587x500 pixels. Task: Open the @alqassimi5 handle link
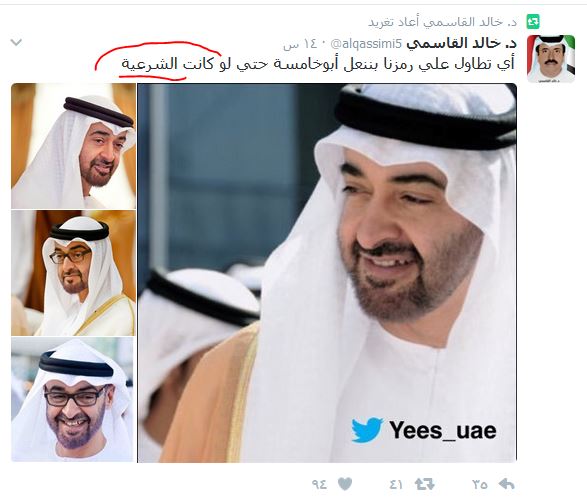click(367, 44)
